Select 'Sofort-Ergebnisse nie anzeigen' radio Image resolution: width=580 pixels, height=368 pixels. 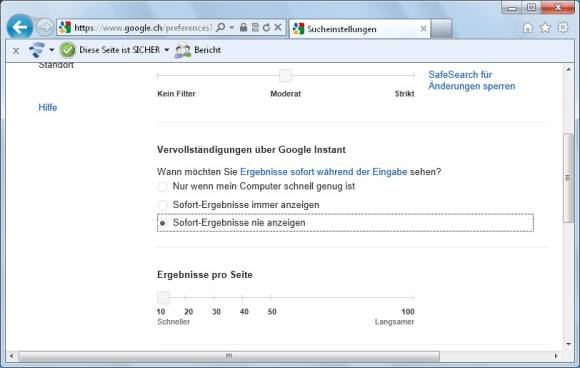pyautogui.click(x=162, y=223)
